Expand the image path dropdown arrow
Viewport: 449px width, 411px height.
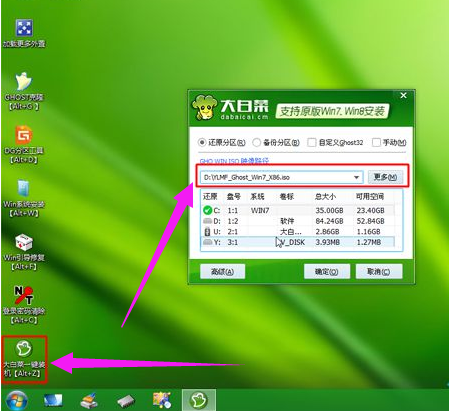point(356,177)
